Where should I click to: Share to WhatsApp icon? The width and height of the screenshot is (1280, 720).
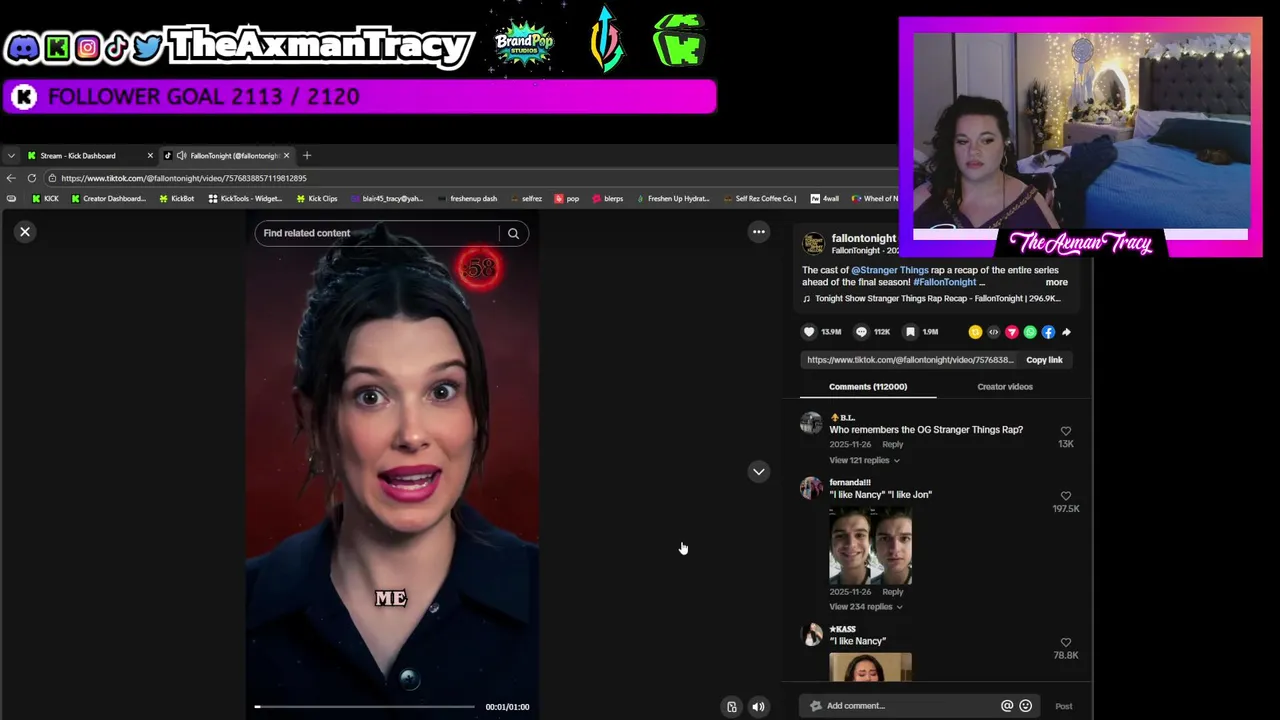point(1030,332)
